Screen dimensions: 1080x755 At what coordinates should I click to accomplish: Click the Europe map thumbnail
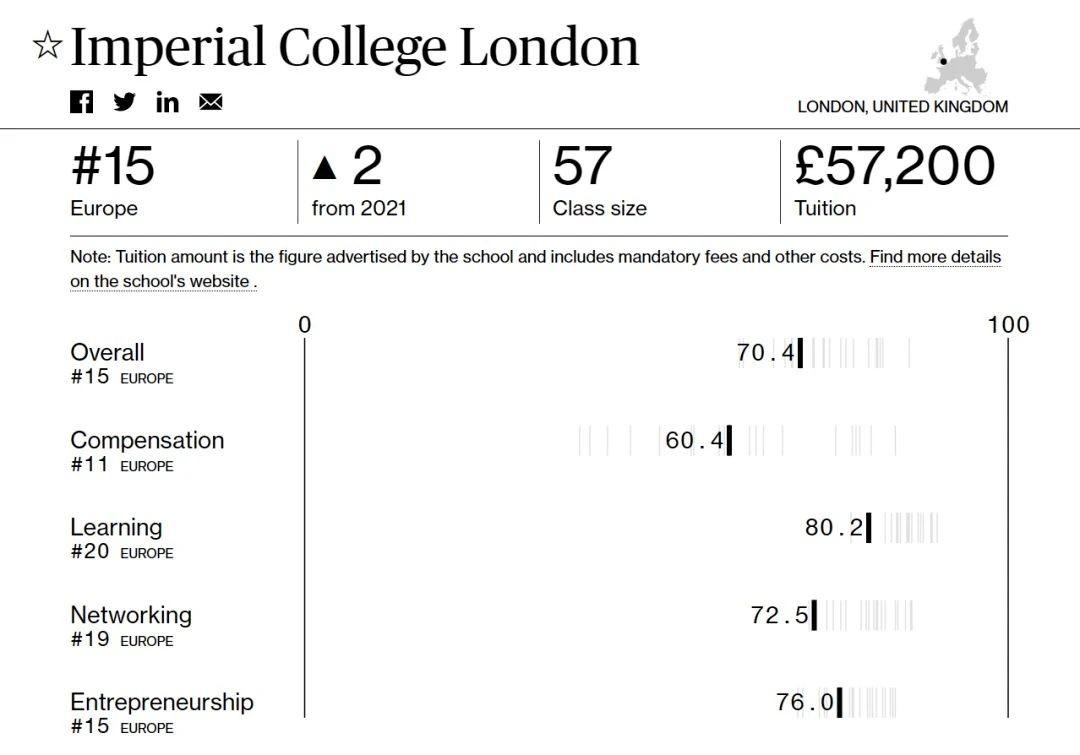[956, 57]
